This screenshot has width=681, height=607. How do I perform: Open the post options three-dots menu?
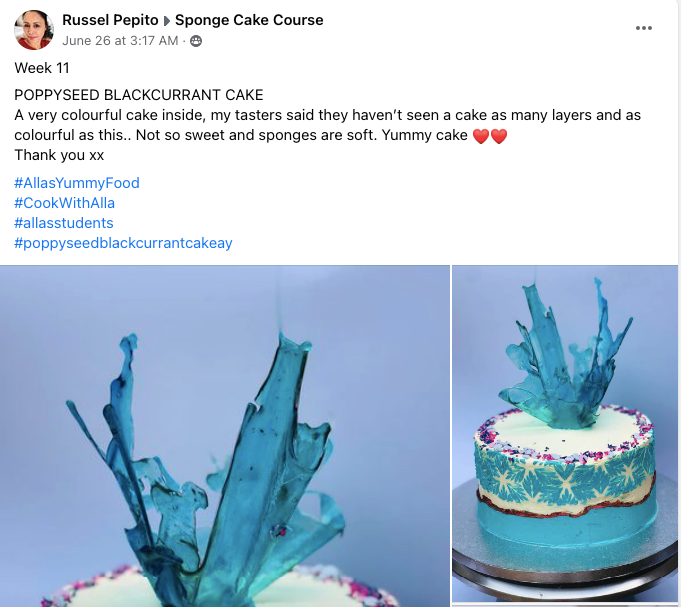coord(643,28)
